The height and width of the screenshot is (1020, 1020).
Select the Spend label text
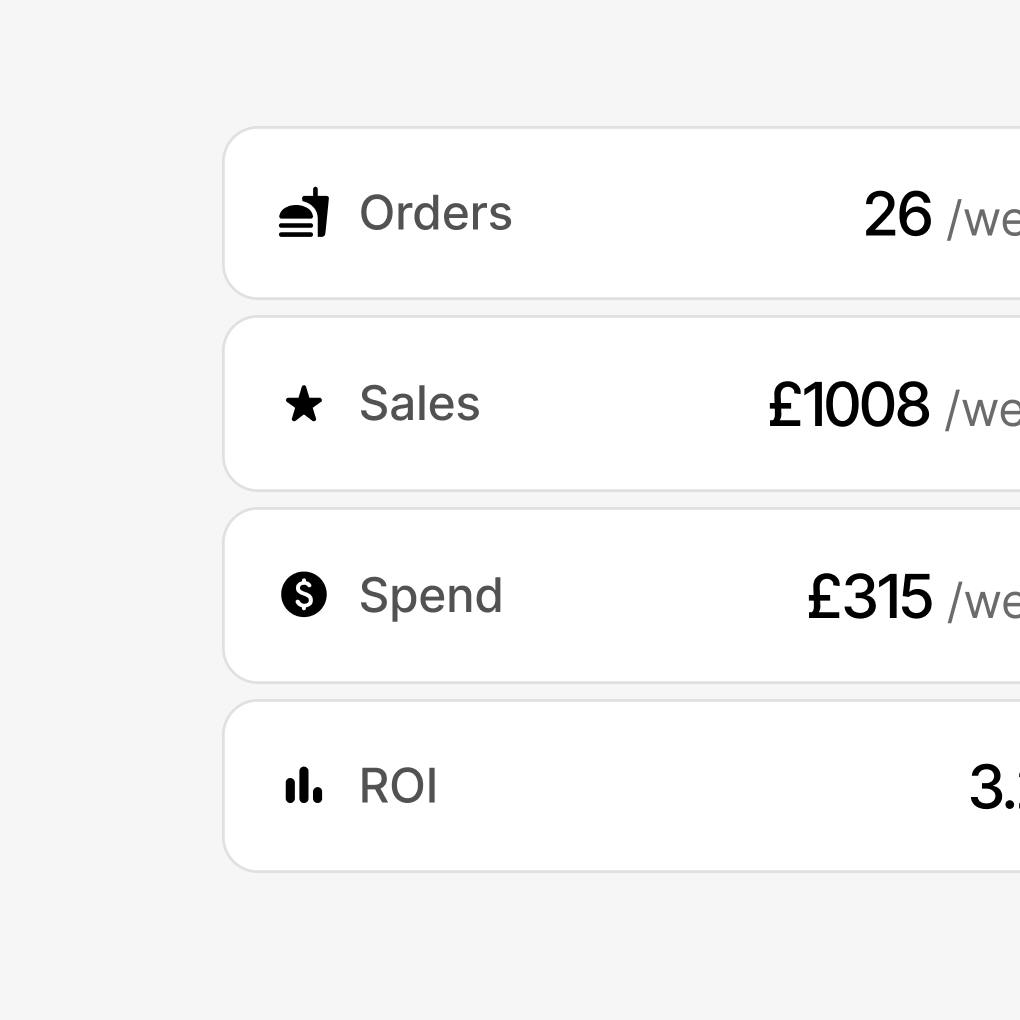430,596
